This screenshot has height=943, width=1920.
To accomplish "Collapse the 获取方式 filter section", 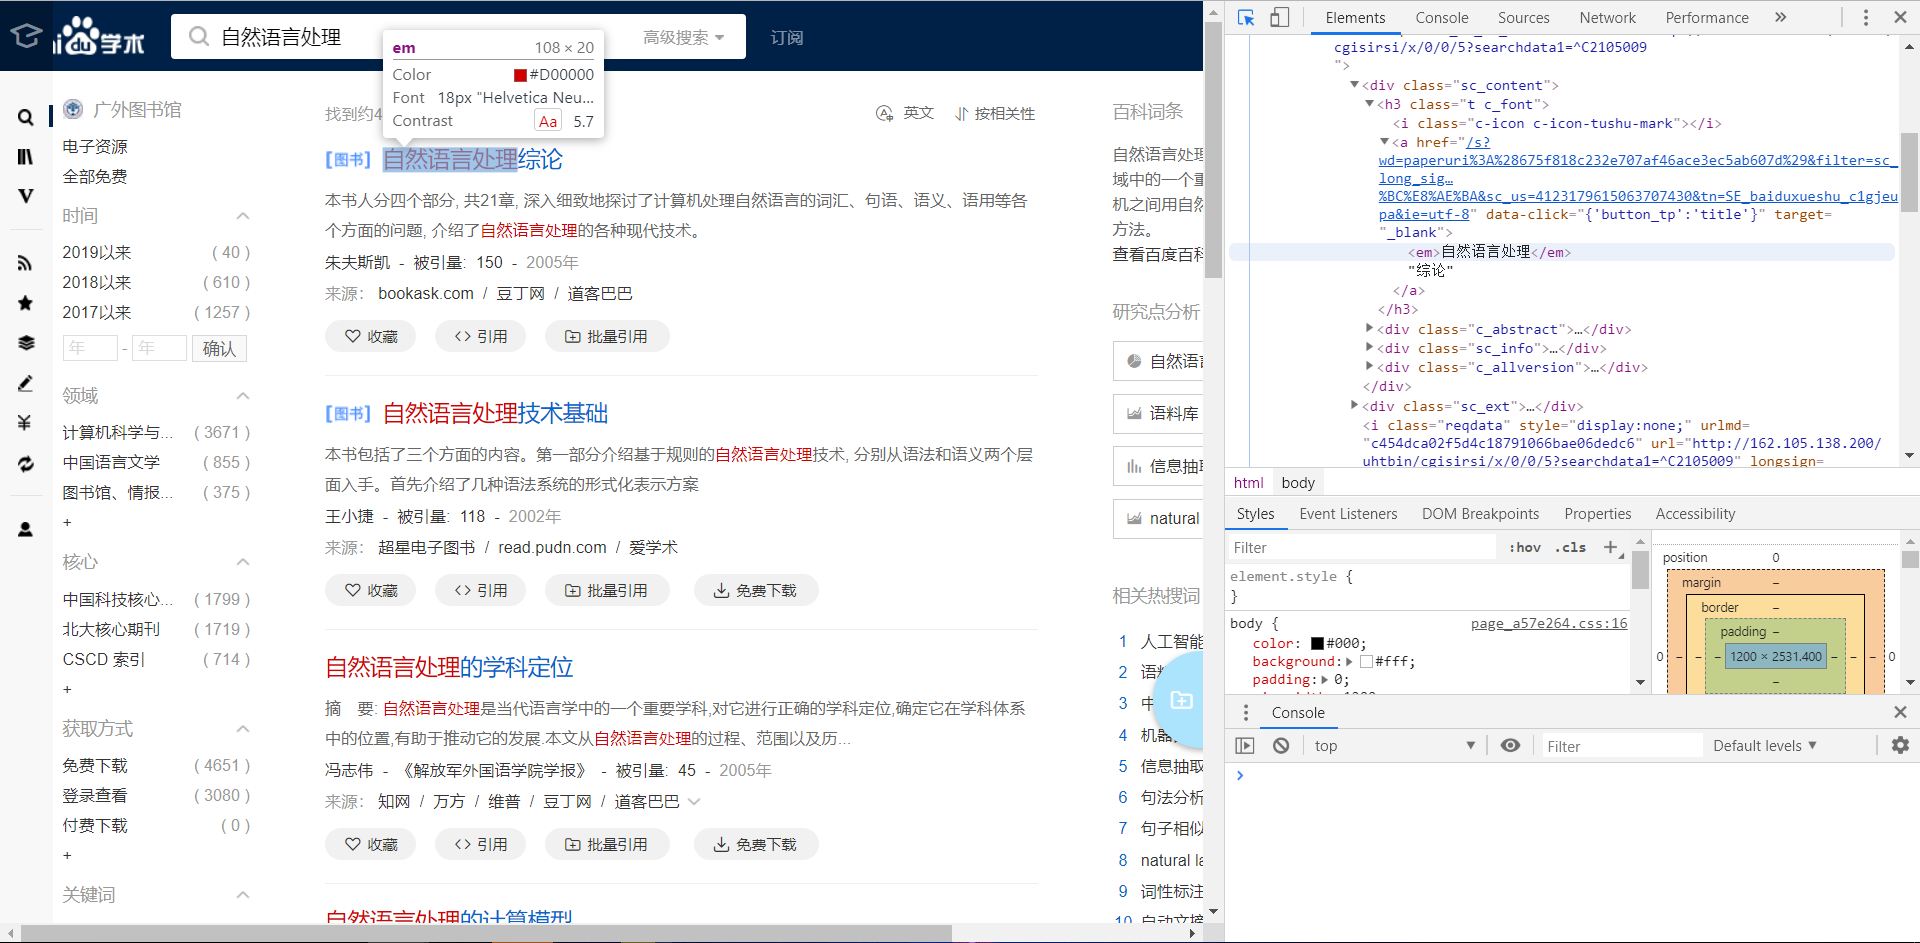I will (242, 729).
